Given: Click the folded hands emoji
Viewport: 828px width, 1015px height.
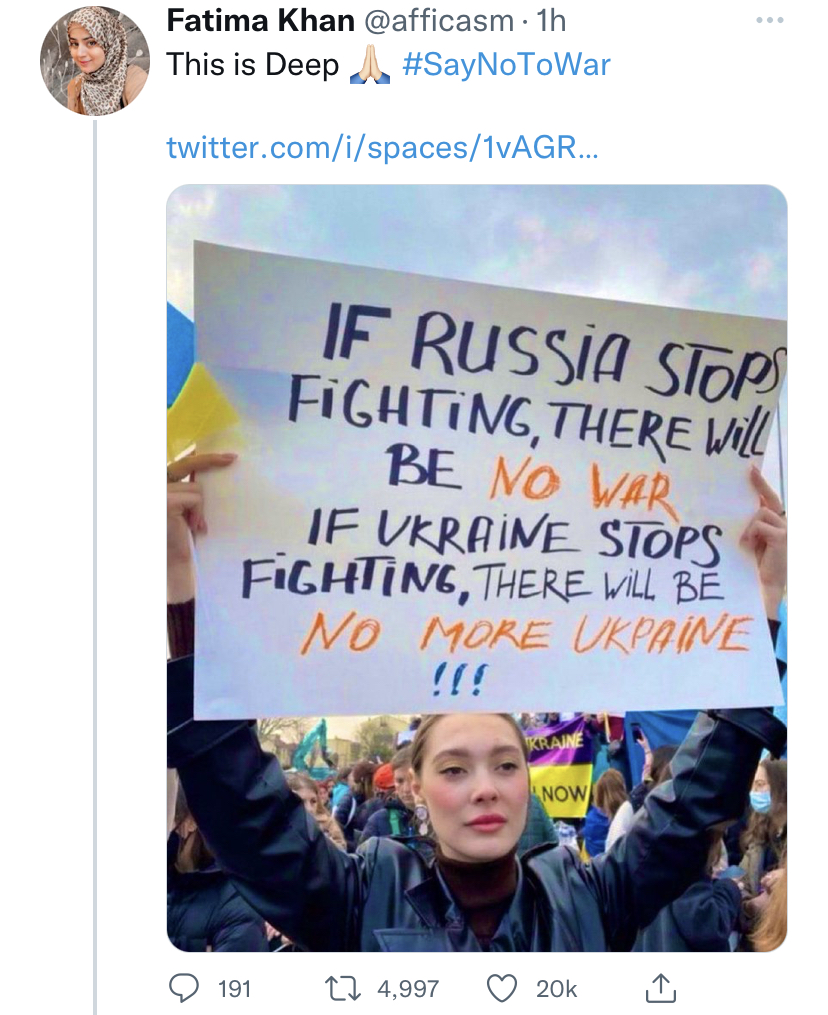Looking at the screenshot, I should click(x=370, y=67).
